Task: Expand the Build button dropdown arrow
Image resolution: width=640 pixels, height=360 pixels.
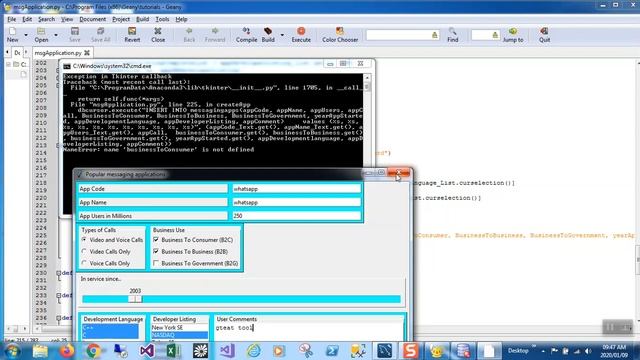Action: click(x=282, y=35)
